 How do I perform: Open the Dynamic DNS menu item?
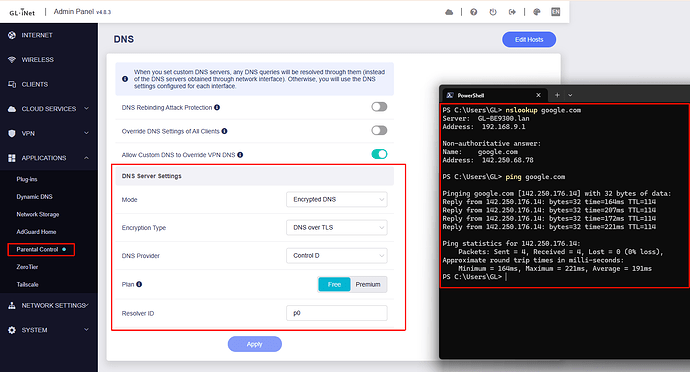tap(34, 197)
